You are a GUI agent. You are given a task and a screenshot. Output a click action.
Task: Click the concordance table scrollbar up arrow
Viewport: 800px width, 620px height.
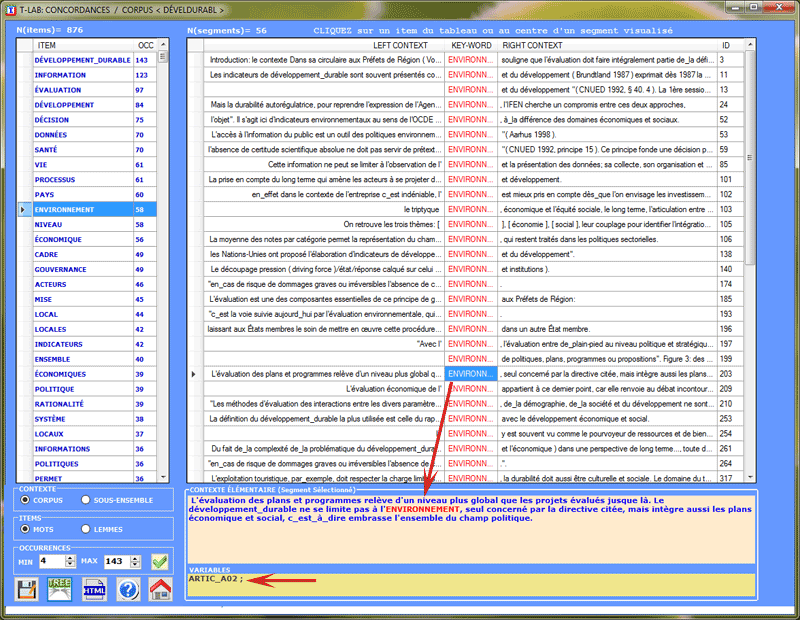click(750, 44)
